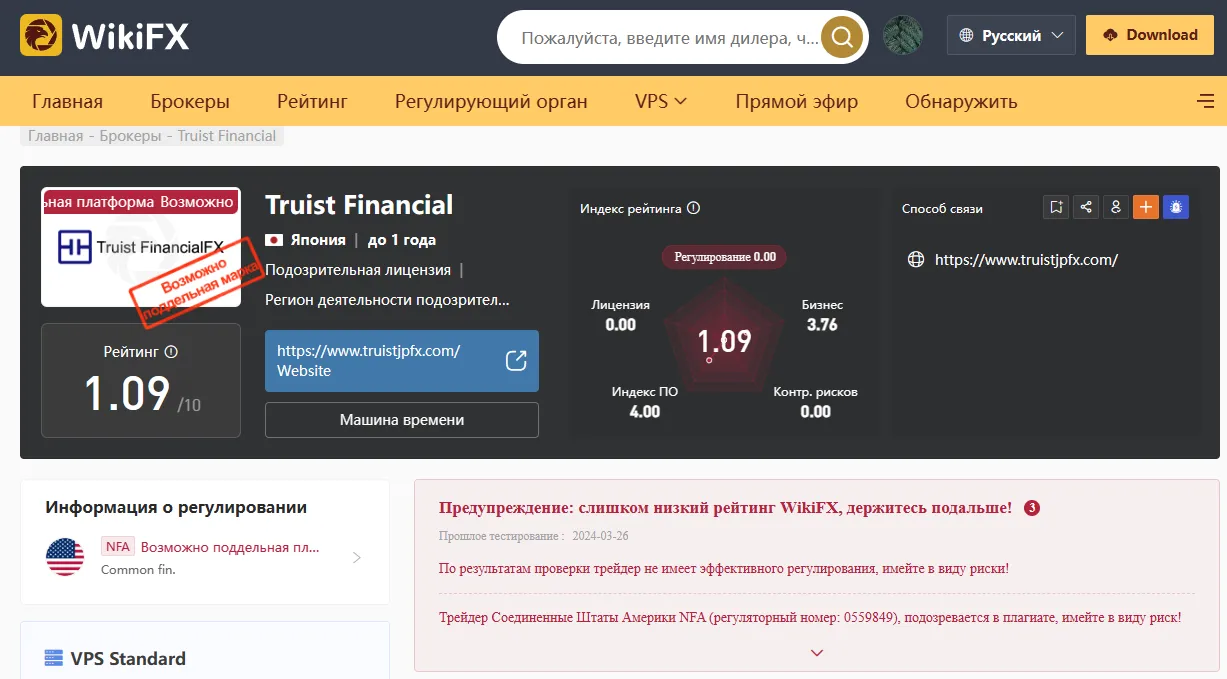Click the contact URL truistjpfx.com link
The image size is (1227, 679).
coord(1026,260)
